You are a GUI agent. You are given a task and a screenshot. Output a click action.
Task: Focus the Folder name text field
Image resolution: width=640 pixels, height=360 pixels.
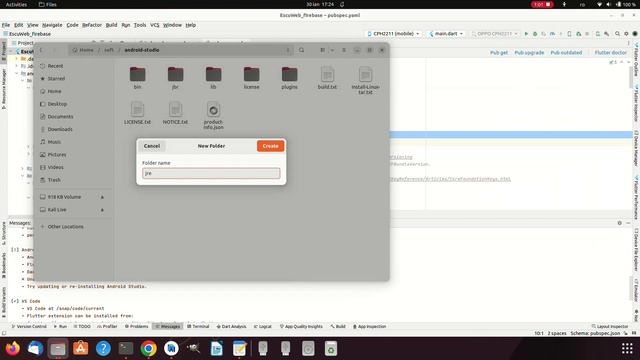coord(211,173)
